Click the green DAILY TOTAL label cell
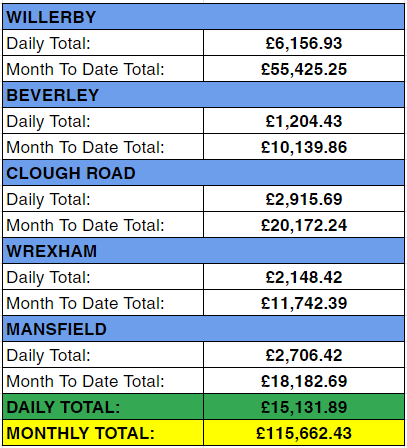Viewport: 407px width, 448px height. point(103,407)
